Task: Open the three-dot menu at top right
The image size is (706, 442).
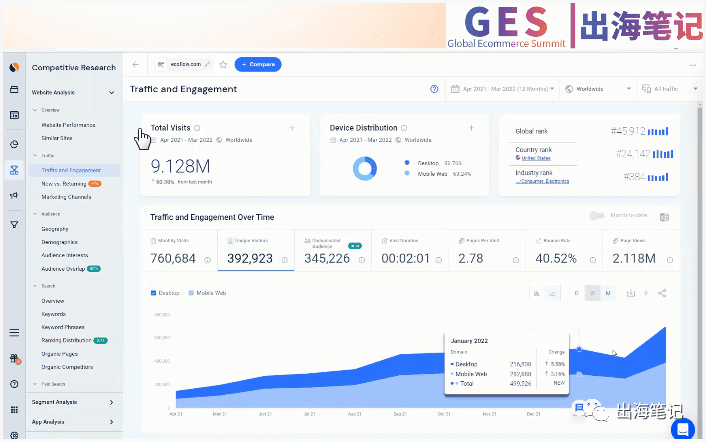Action: pos(692,65)
